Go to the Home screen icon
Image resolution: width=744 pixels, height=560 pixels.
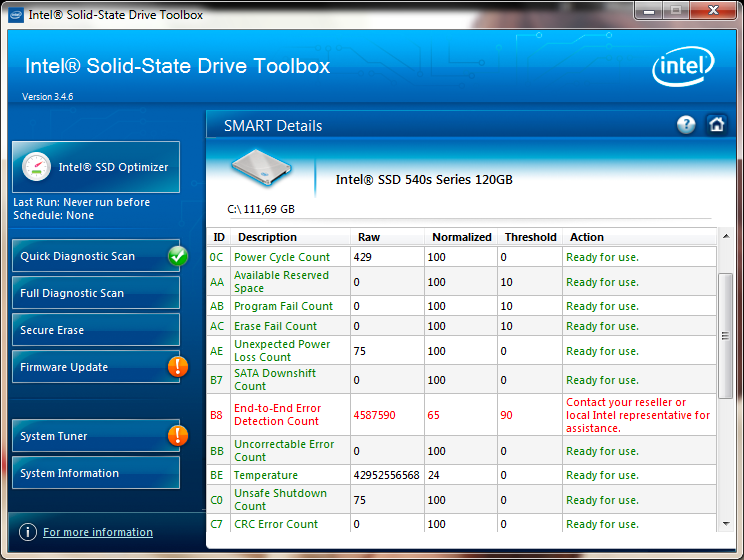pos(716,125)
